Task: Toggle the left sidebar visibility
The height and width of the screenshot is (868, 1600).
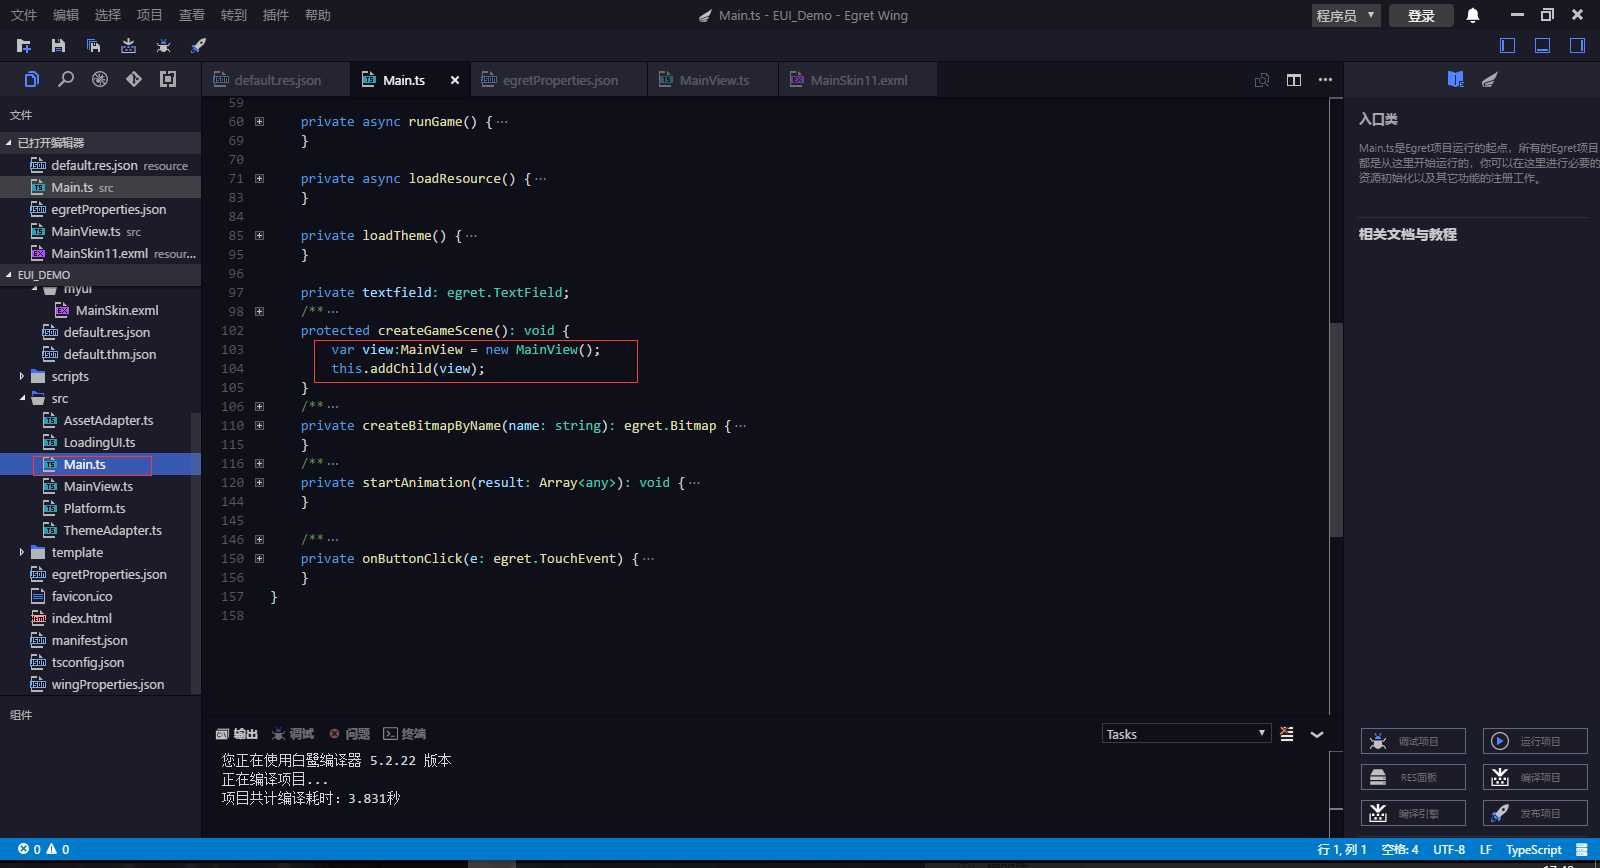Action: click(1508, 45)
